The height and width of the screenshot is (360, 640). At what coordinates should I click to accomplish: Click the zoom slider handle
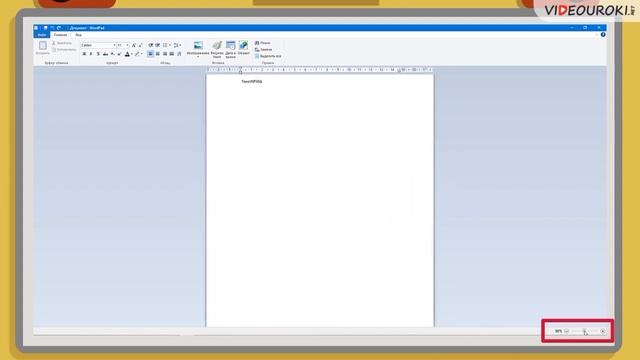tap(584, 331)
